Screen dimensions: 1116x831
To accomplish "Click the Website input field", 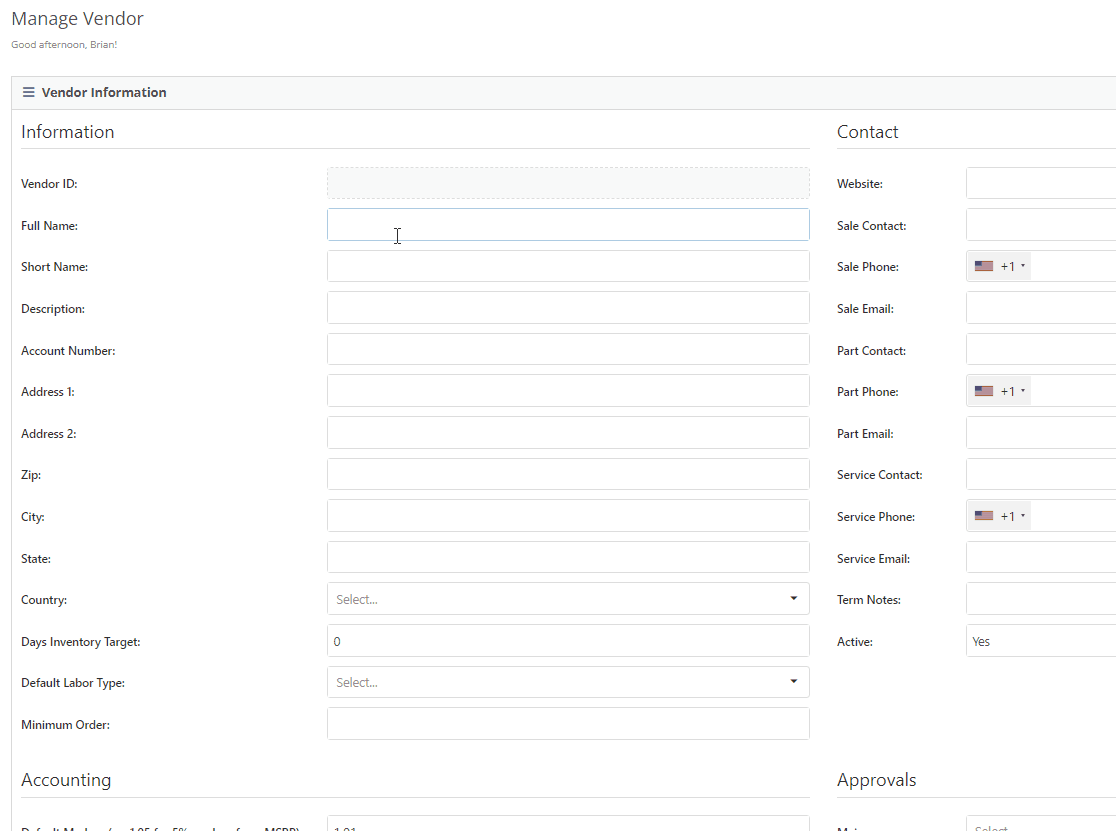I will point(1041,183).
